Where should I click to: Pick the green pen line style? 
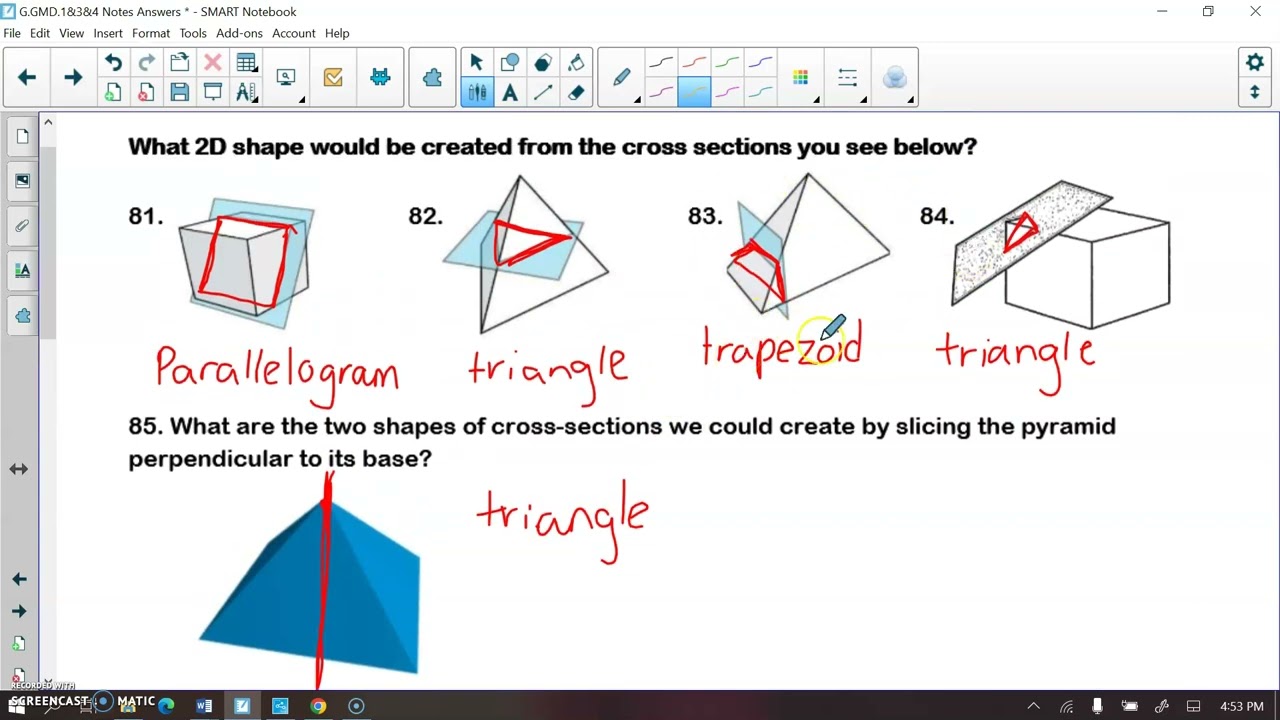[x=727, y=63]
